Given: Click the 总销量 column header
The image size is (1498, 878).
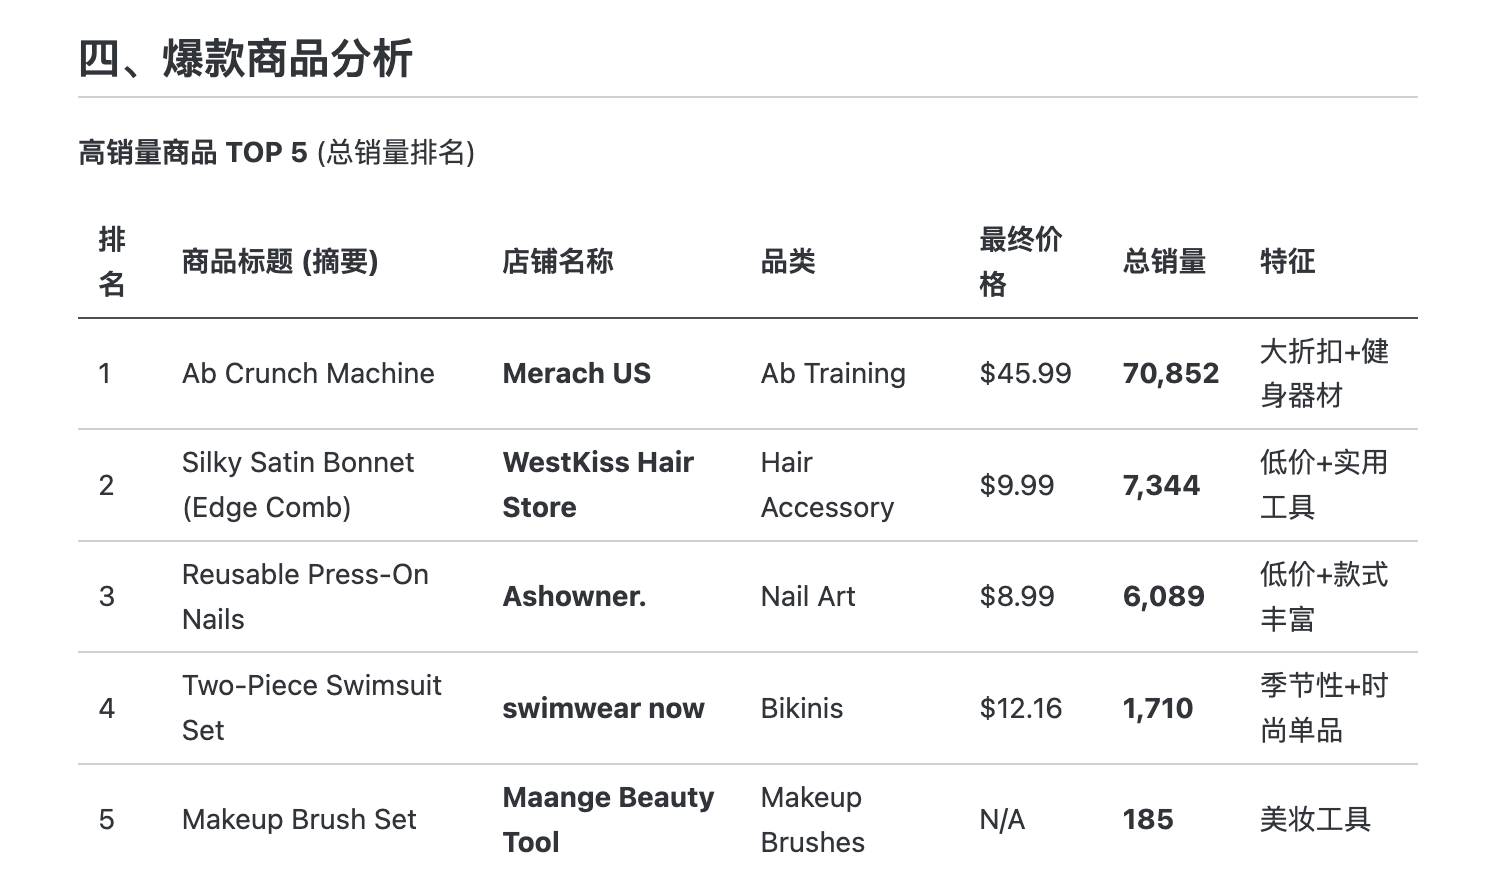Looking at the screenshot, I should click(x=1164, y=262).
